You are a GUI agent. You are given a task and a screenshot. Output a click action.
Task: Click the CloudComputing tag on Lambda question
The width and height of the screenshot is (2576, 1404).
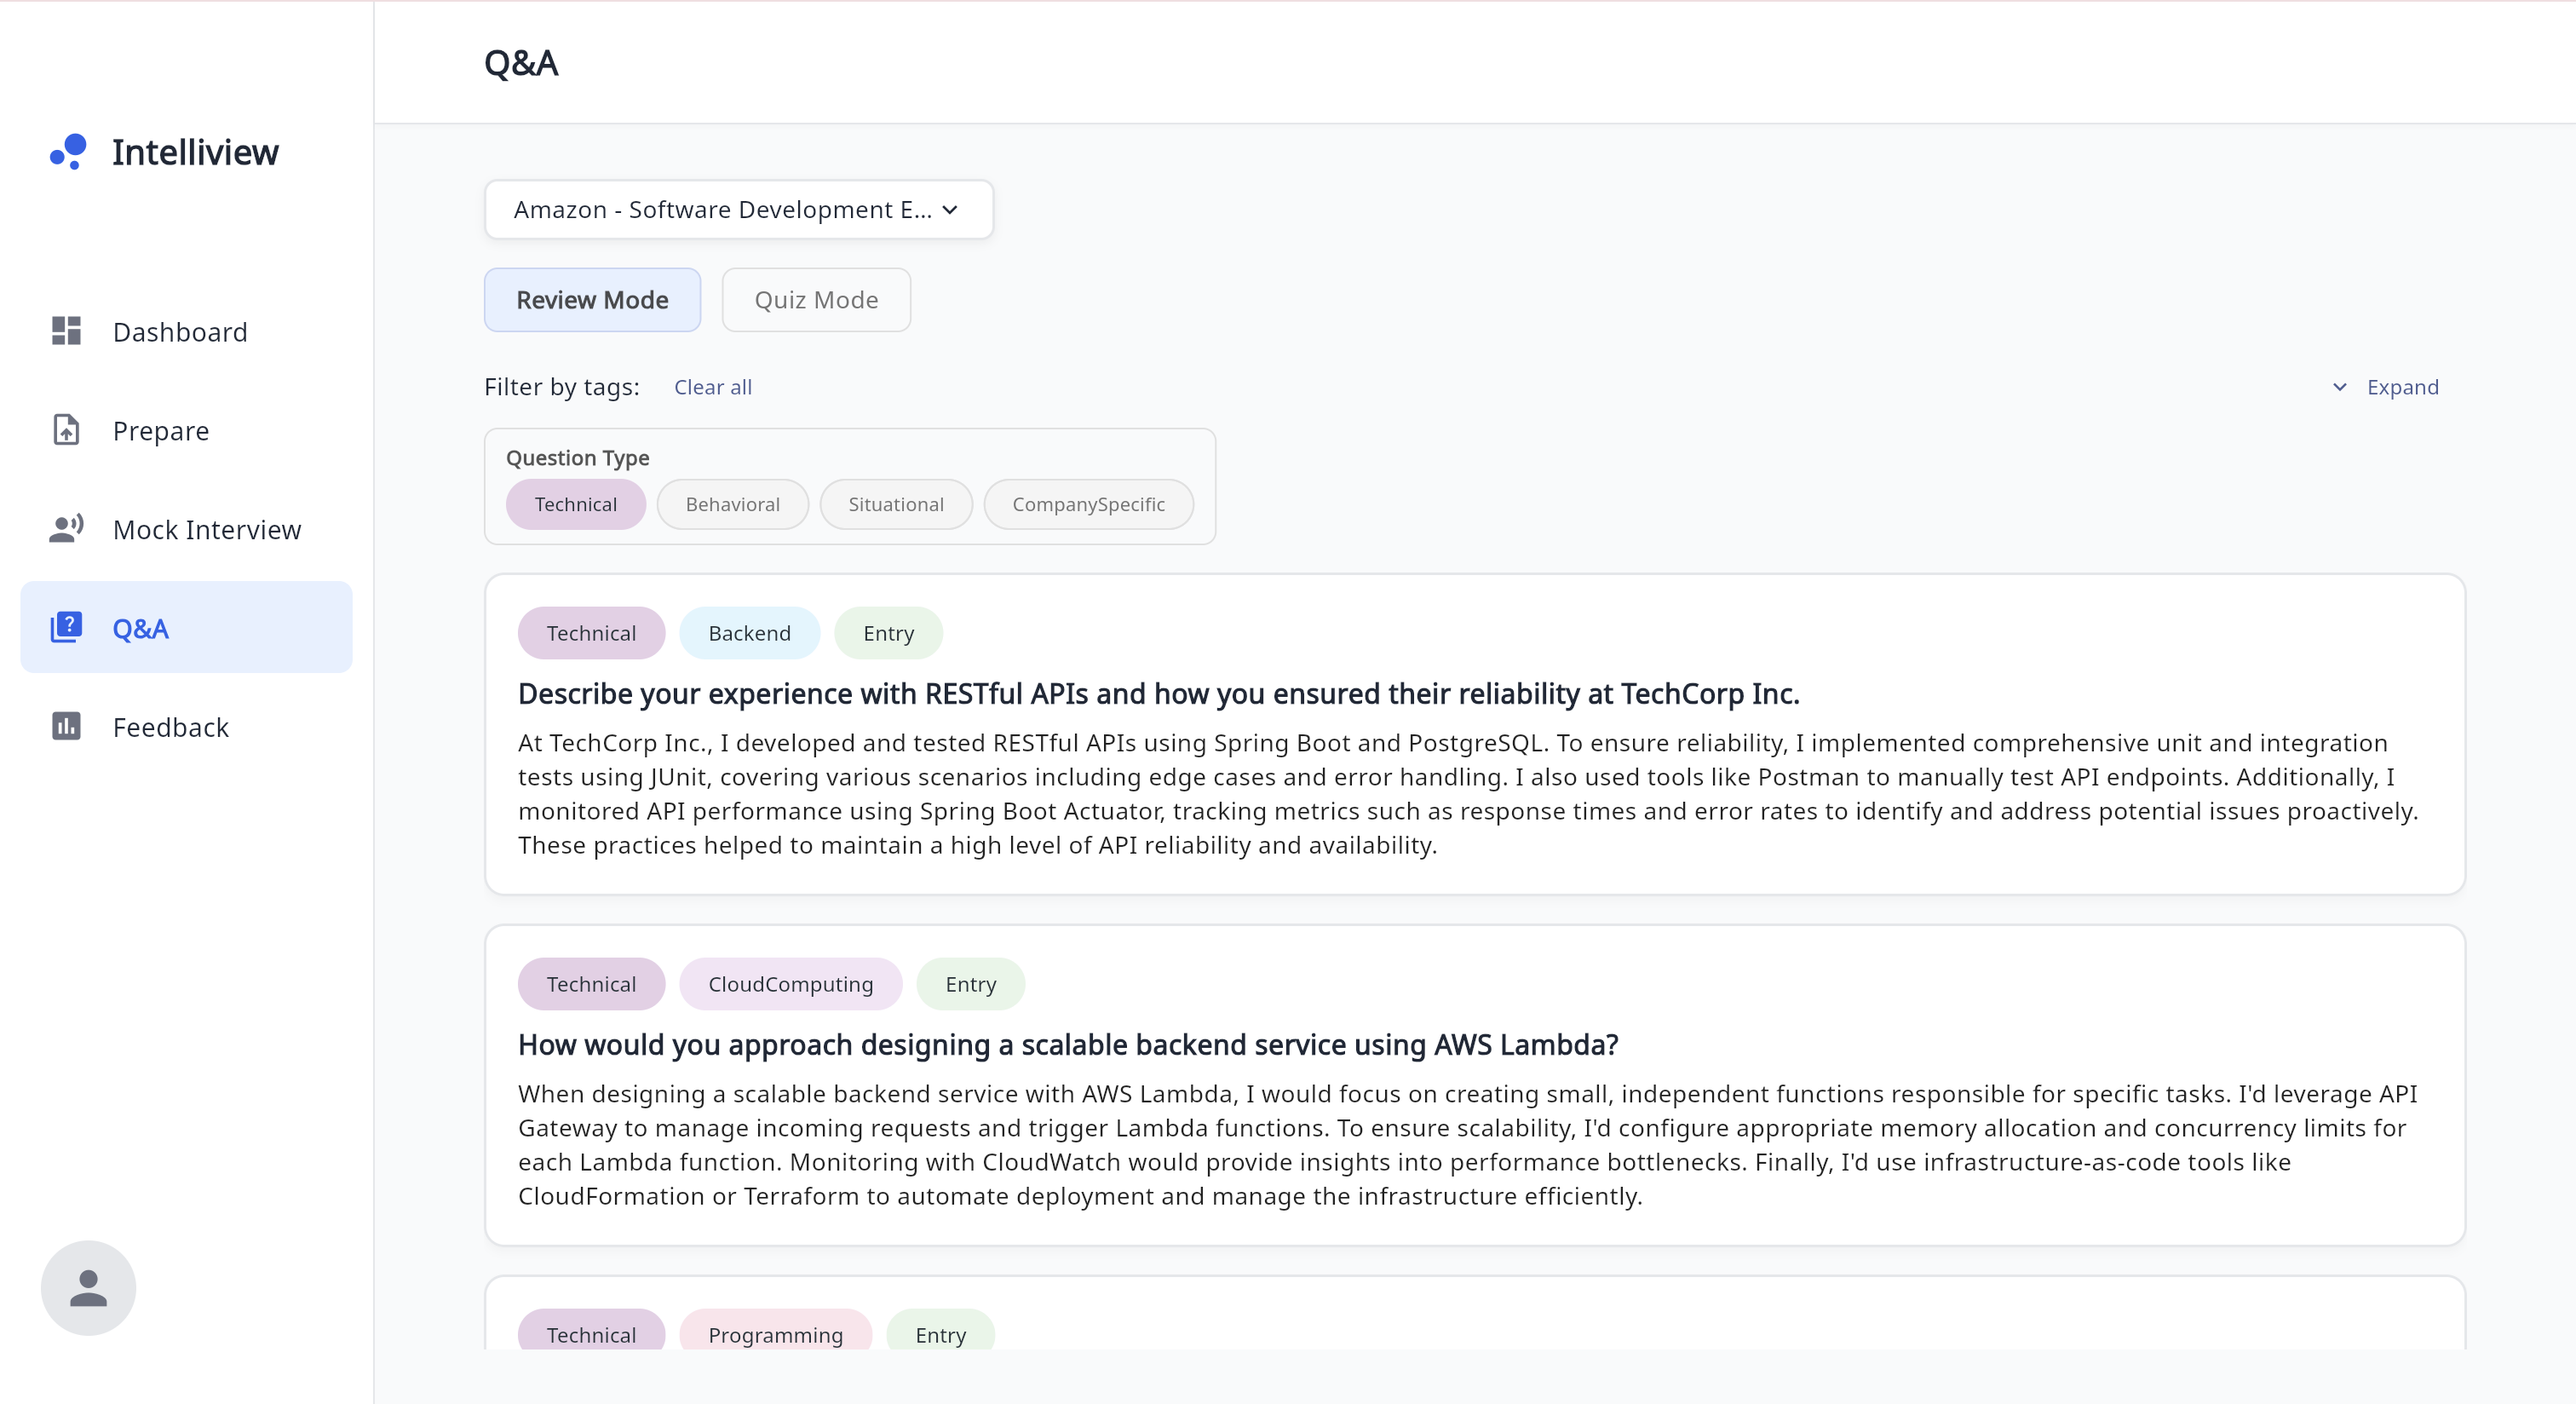point(790,984)
